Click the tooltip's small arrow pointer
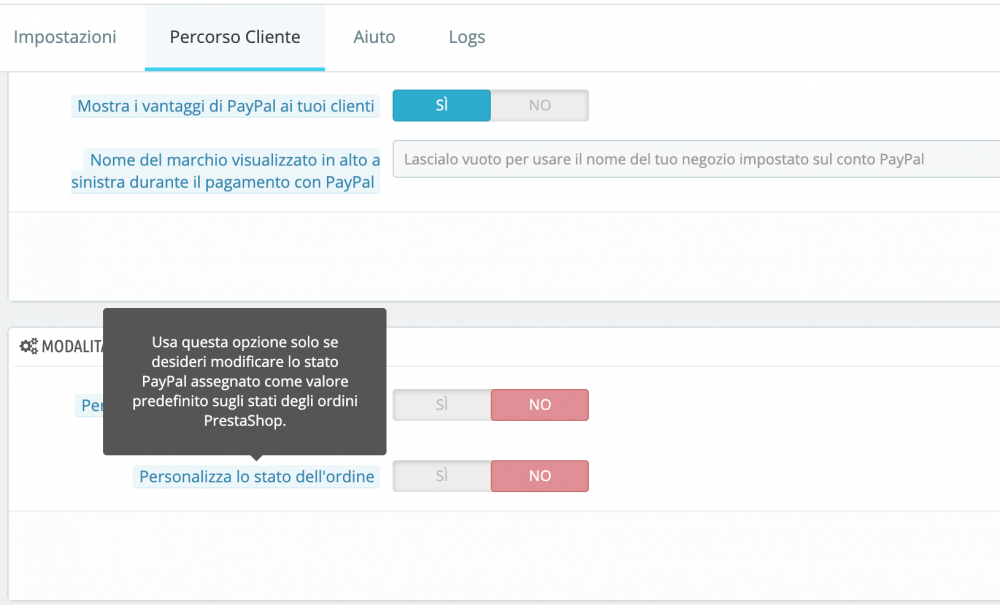1000x605 pixels. coord(256,458)
